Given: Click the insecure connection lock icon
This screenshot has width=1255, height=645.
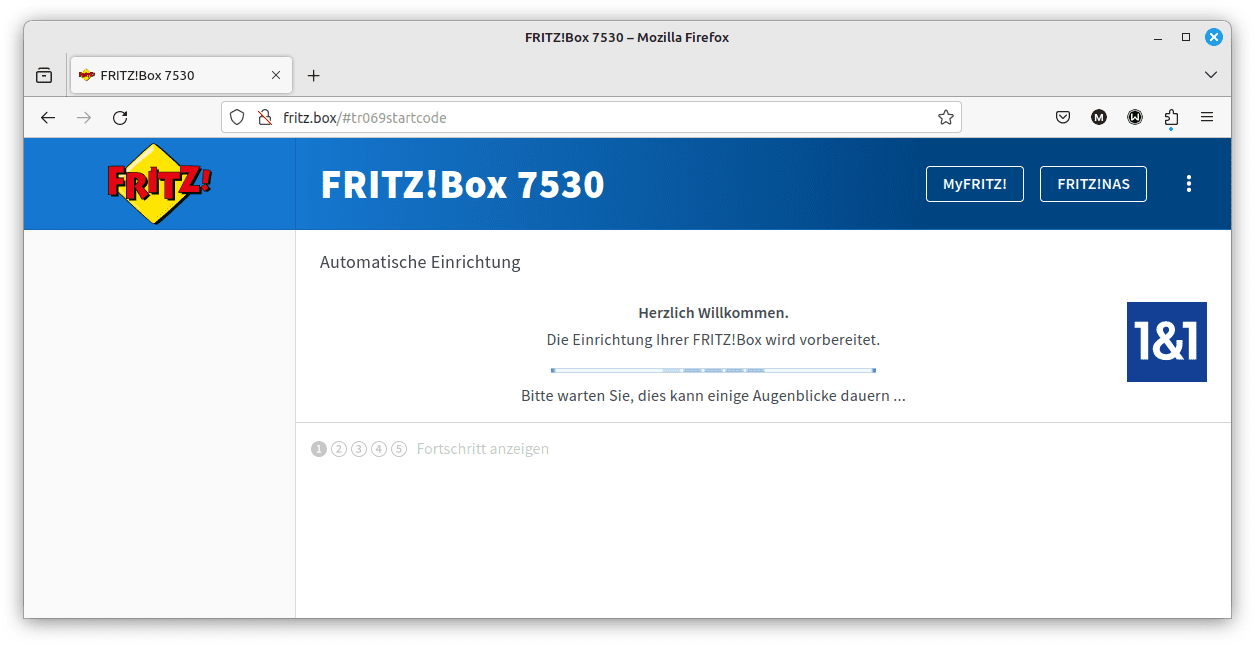Looking at the screenshot, I should (x=264, y=118).
